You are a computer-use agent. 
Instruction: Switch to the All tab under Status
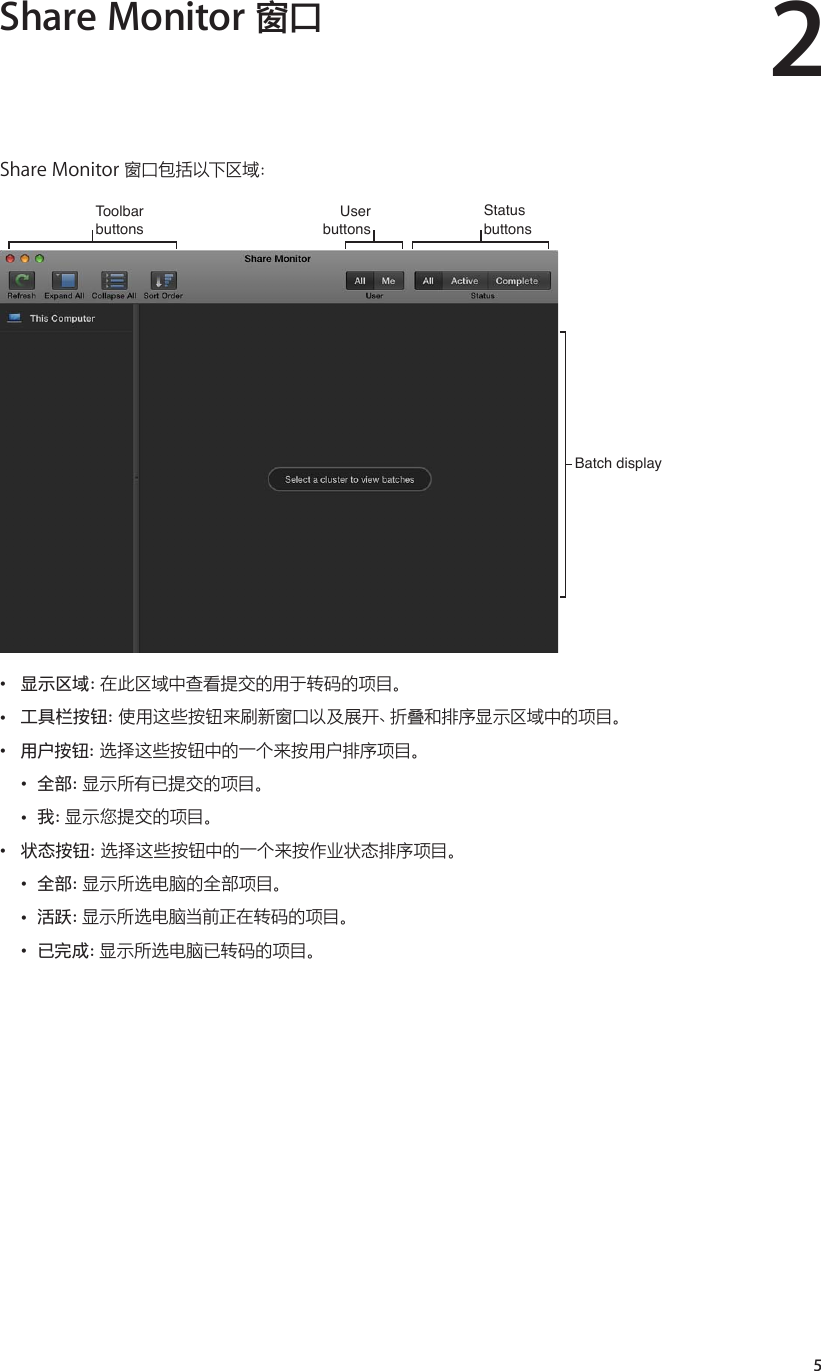pos(428,280)
